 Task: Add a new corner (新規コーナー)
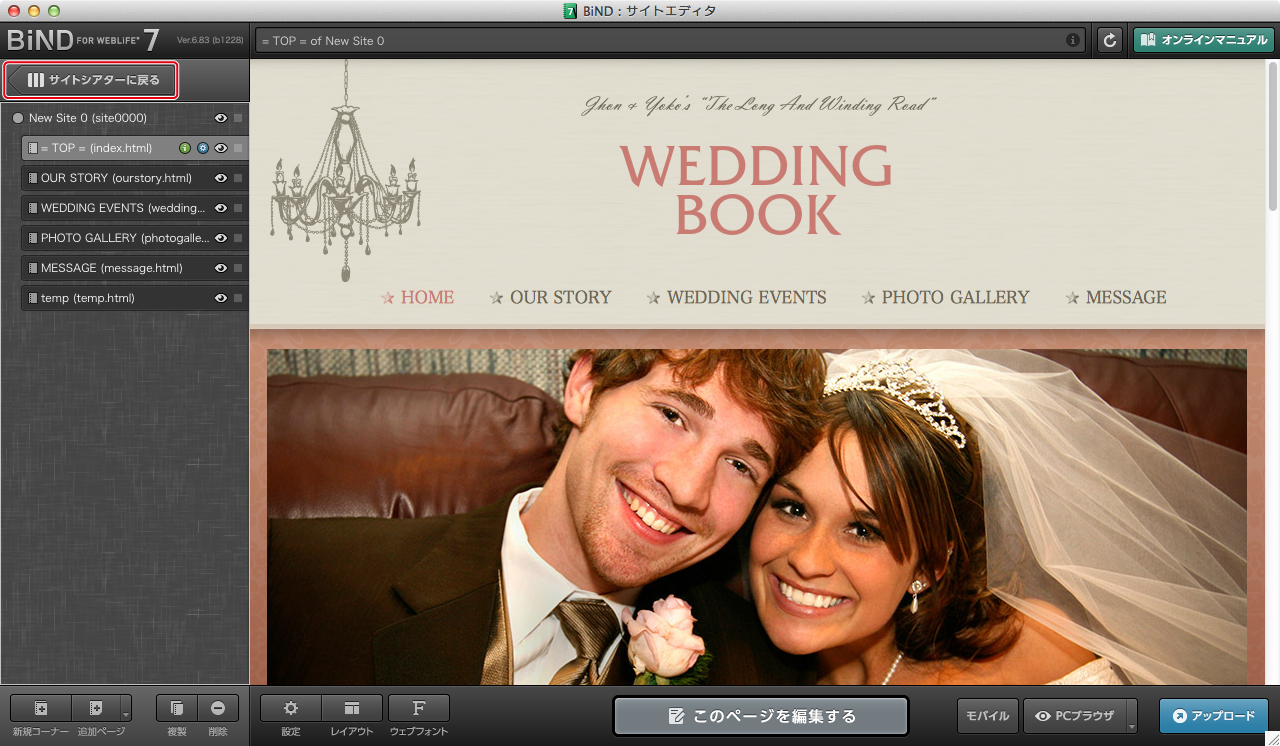pos(41,708)
